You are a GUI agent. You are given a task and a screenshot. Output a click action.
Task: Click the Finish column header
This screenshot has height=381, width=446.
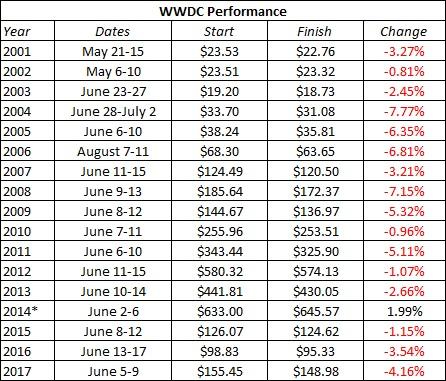point(315,31)
